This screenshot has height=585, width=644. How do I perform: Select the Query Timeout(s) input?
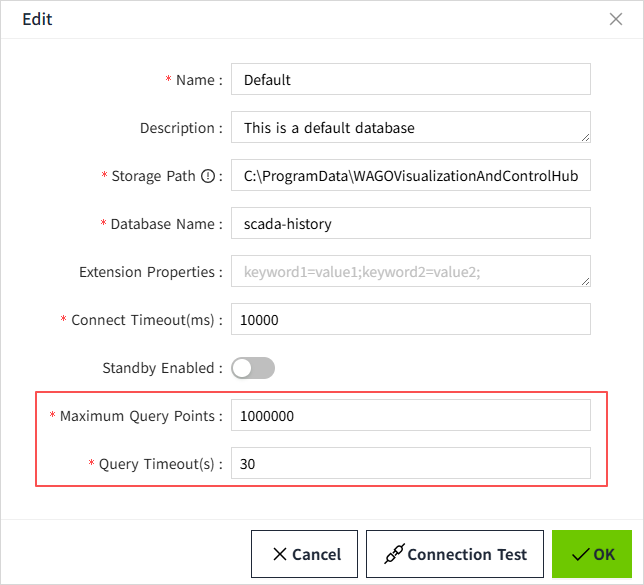[x=410, y=464]
